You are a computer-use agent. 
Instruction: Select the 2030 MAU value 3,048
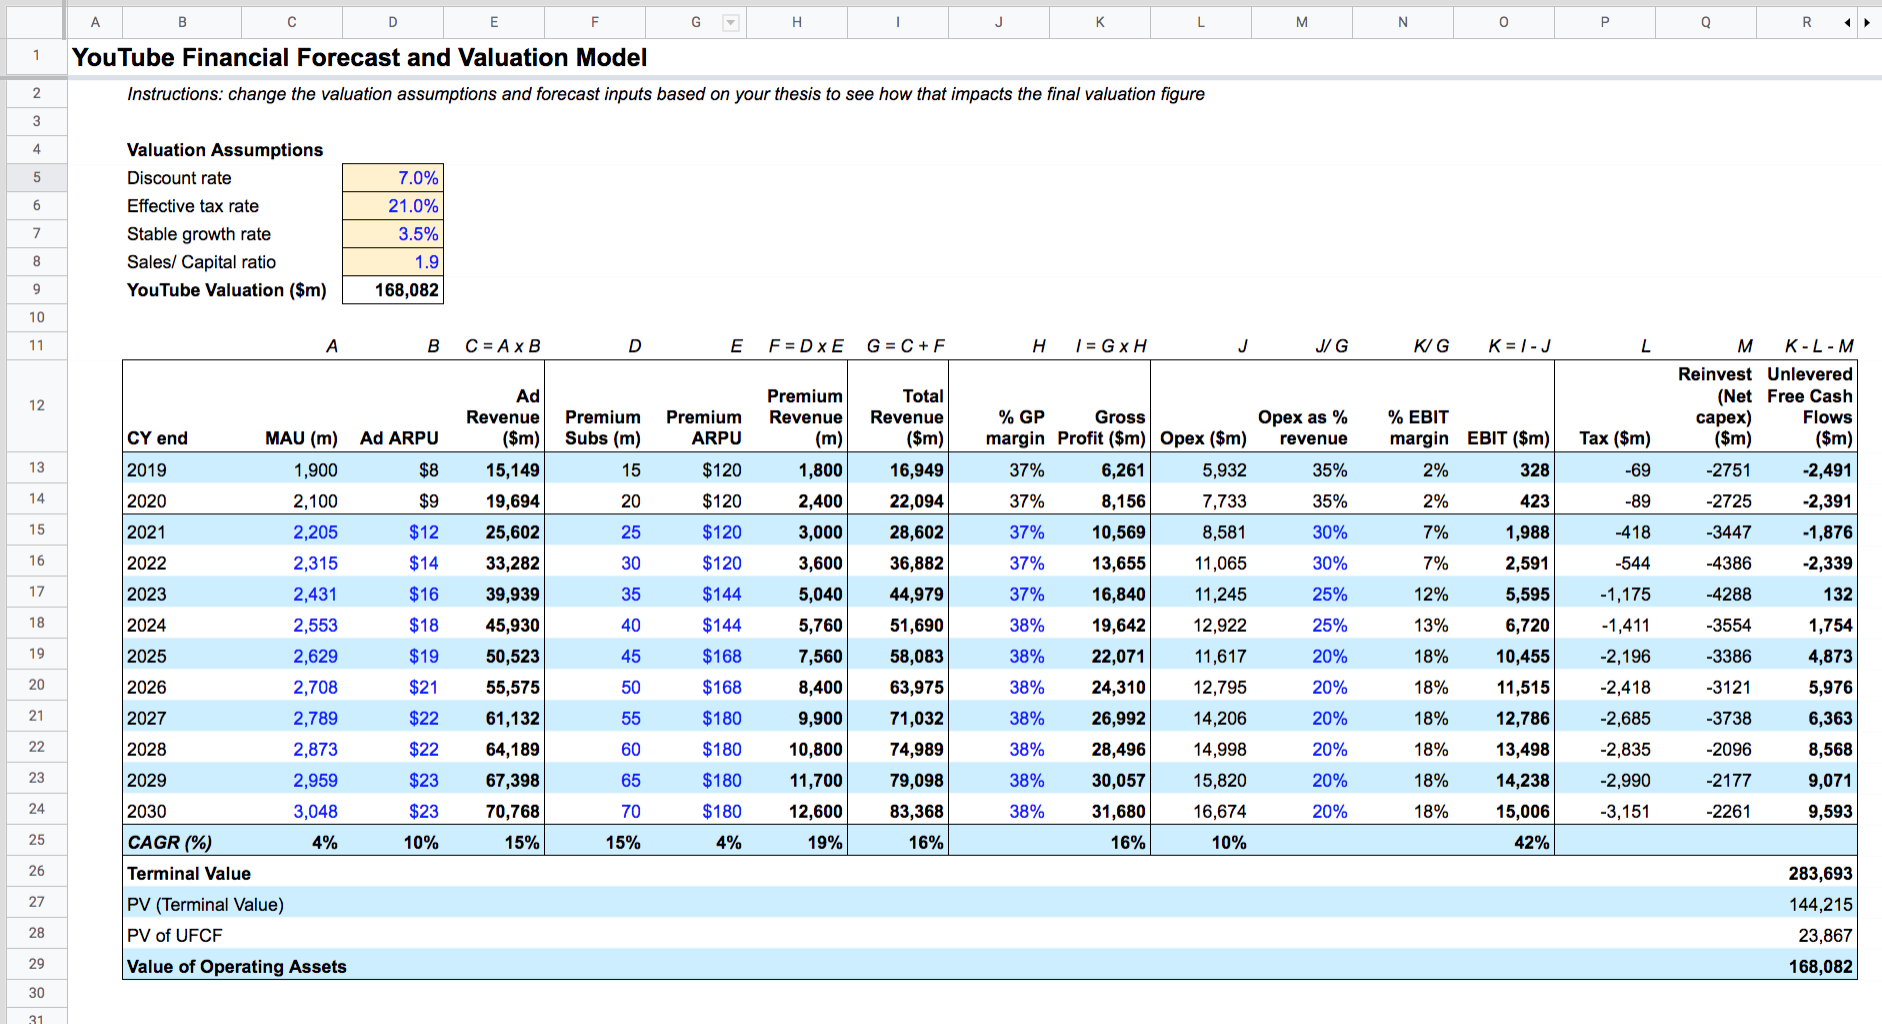(x=292, y=811)
